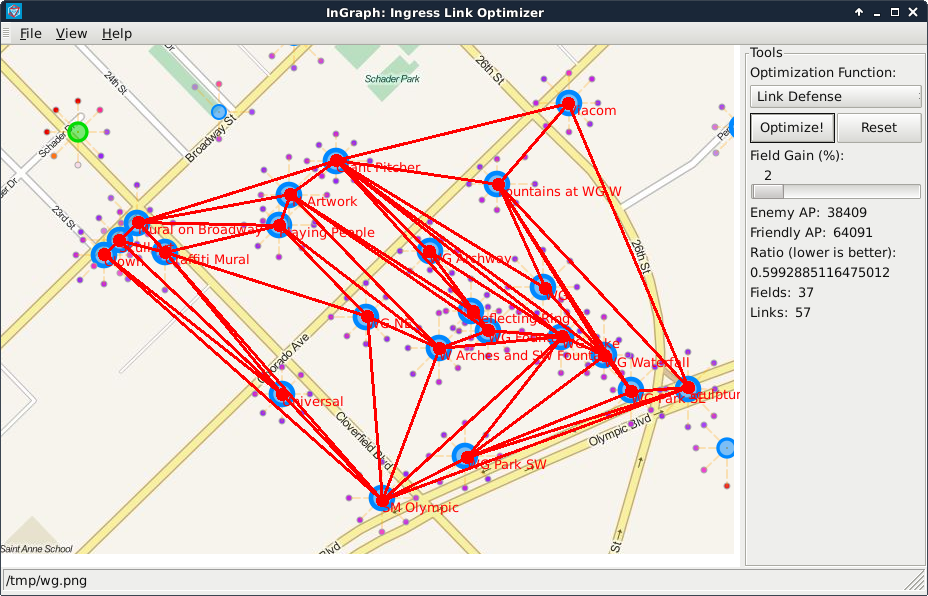Screen dimensions: 928x596
Task: Select the Mural on Broadway portal
Action: coord(138,222)
